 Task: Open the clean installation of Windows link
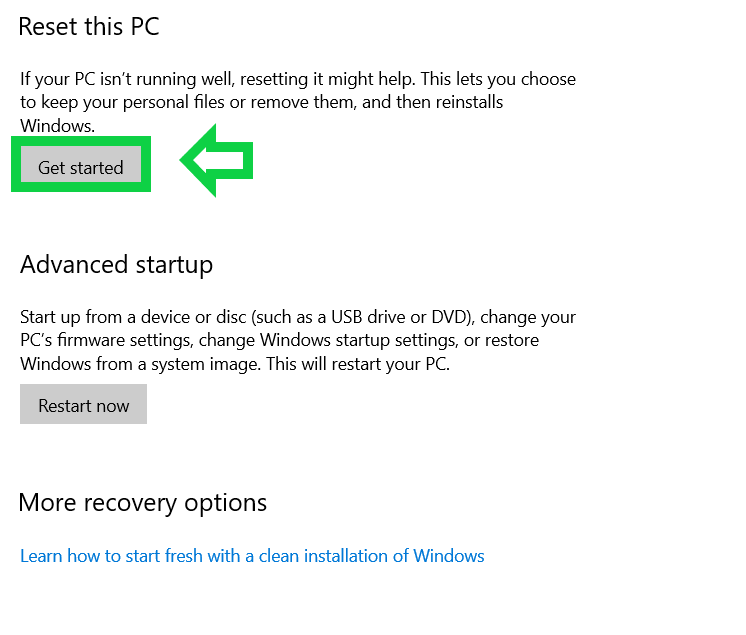(252, 556)
